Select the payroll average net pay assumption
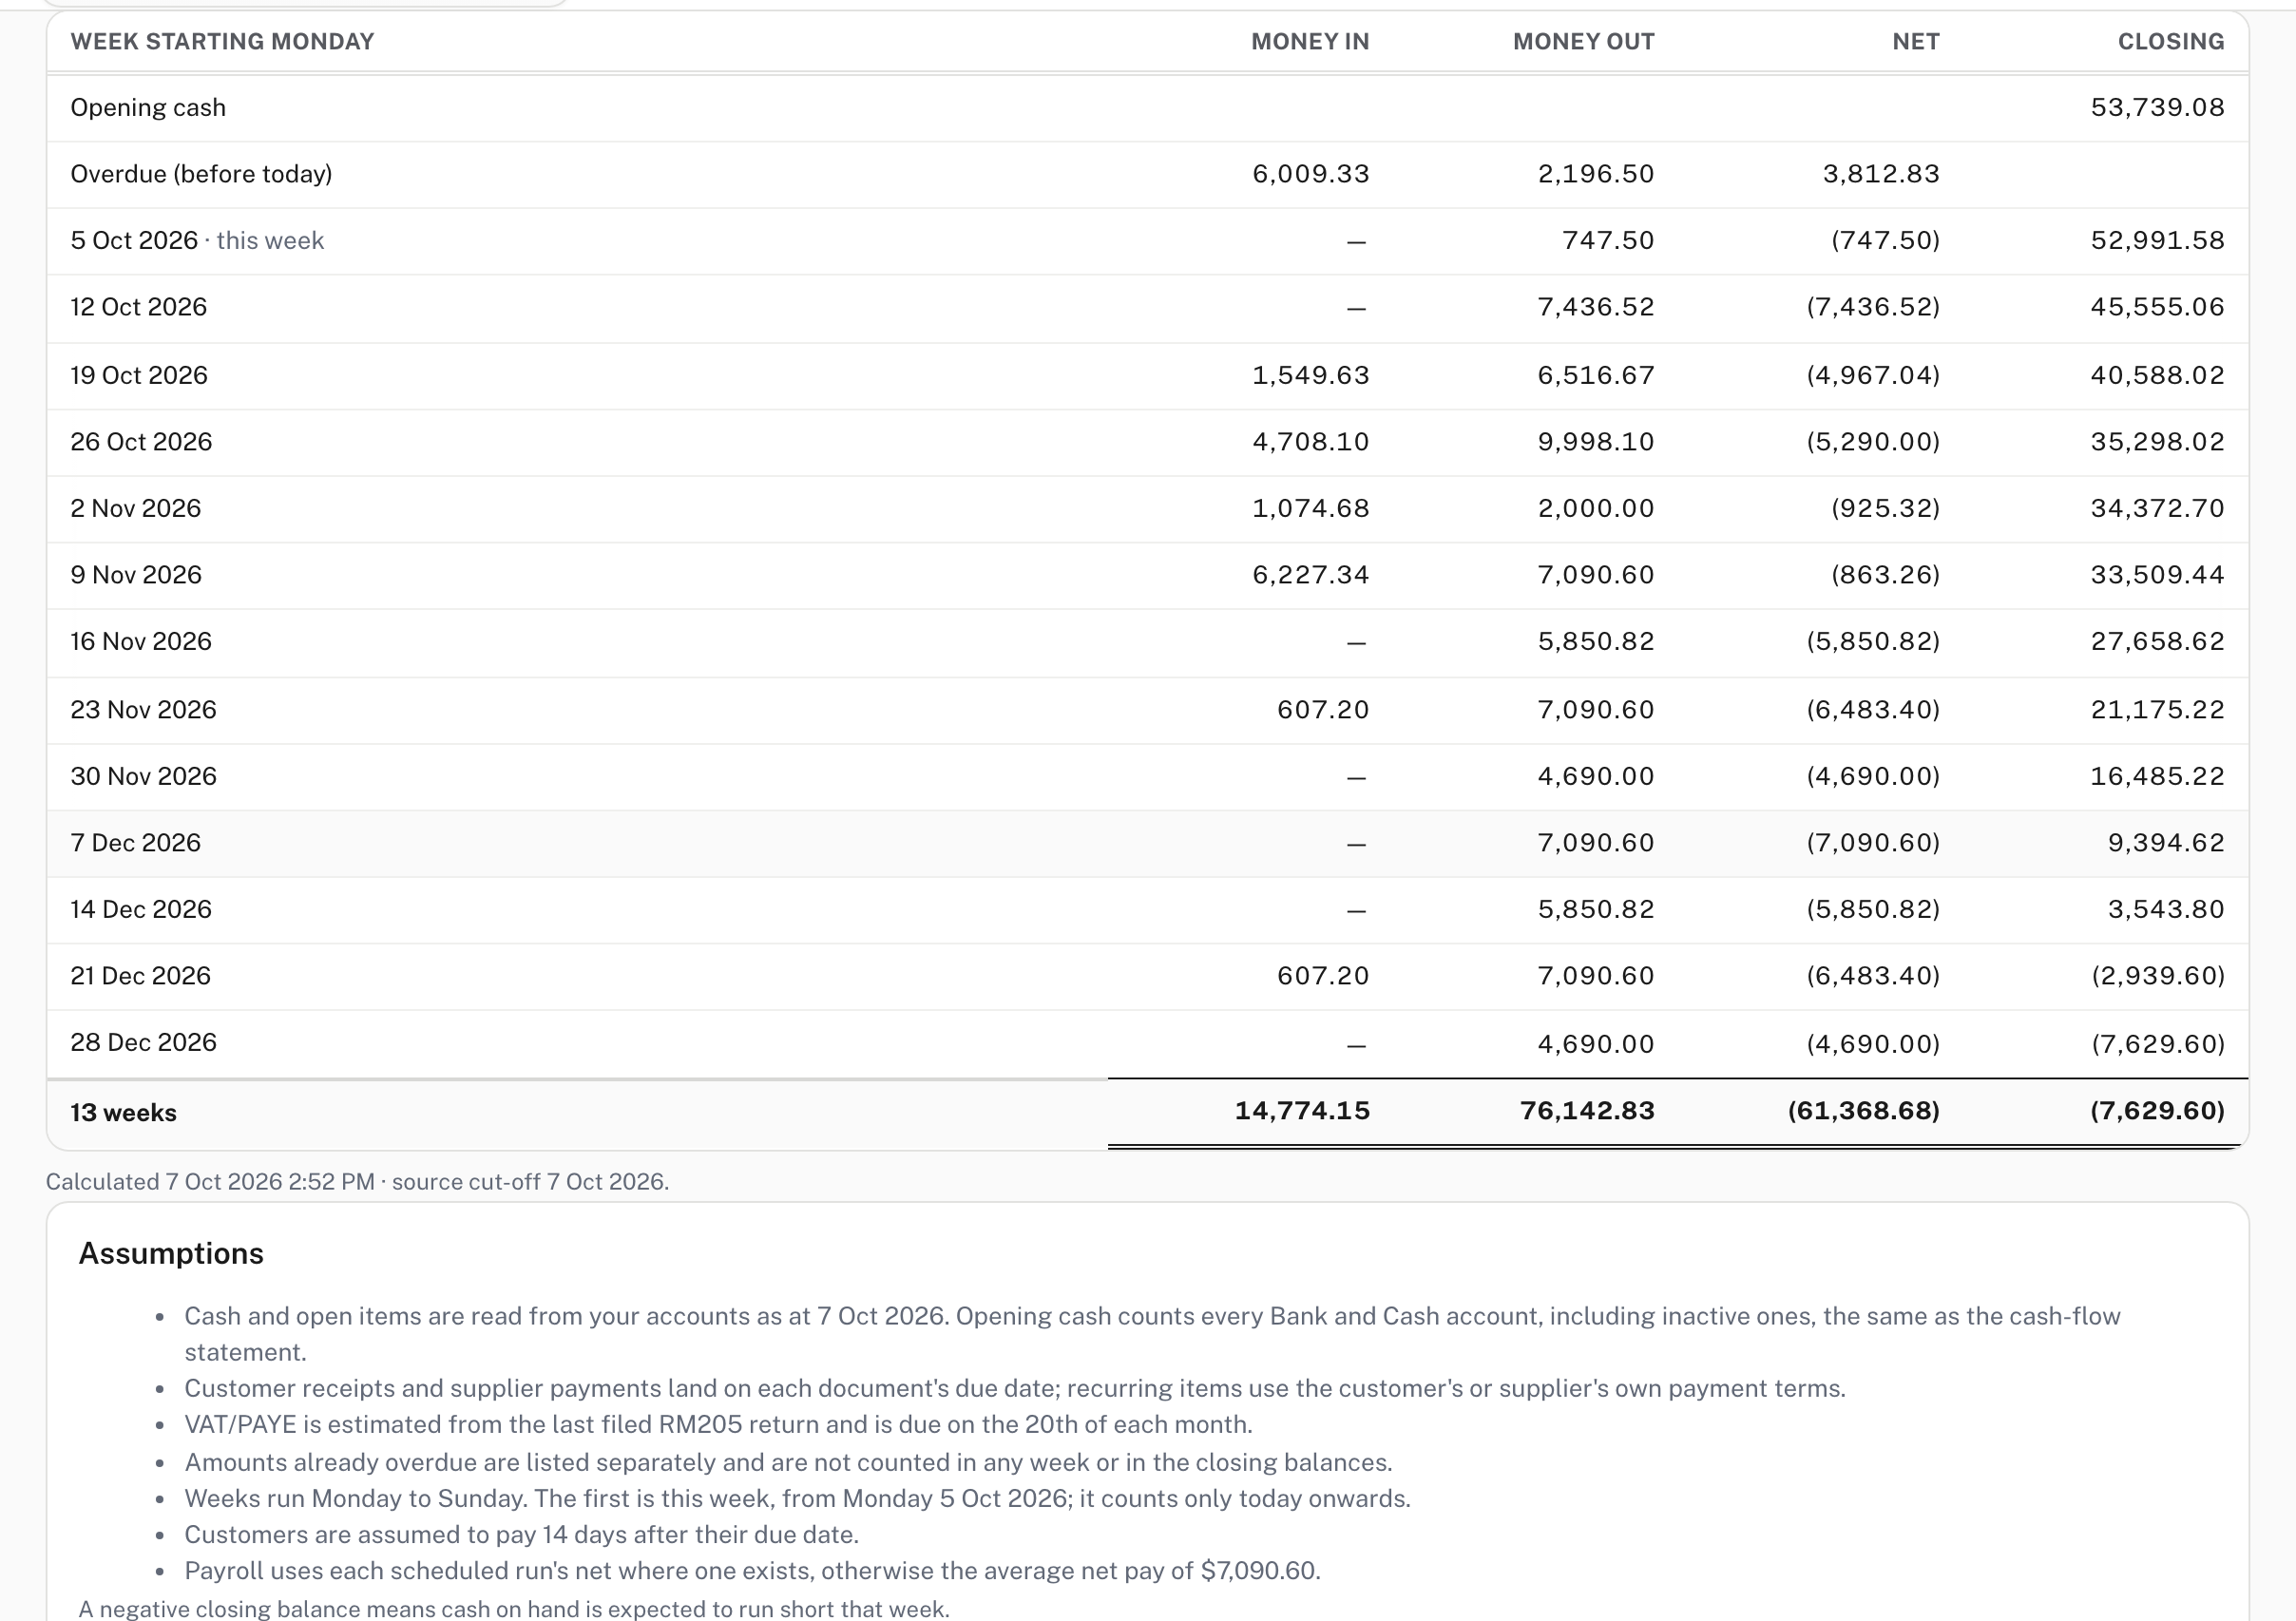The image size is (2296, 1621). (x=752, y=1571)
